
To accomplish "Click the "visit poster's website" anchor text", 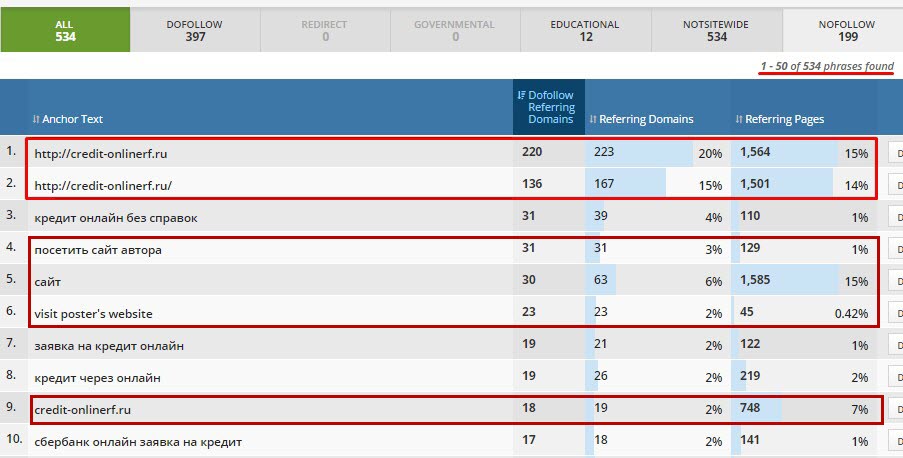I will pos(93,313).
